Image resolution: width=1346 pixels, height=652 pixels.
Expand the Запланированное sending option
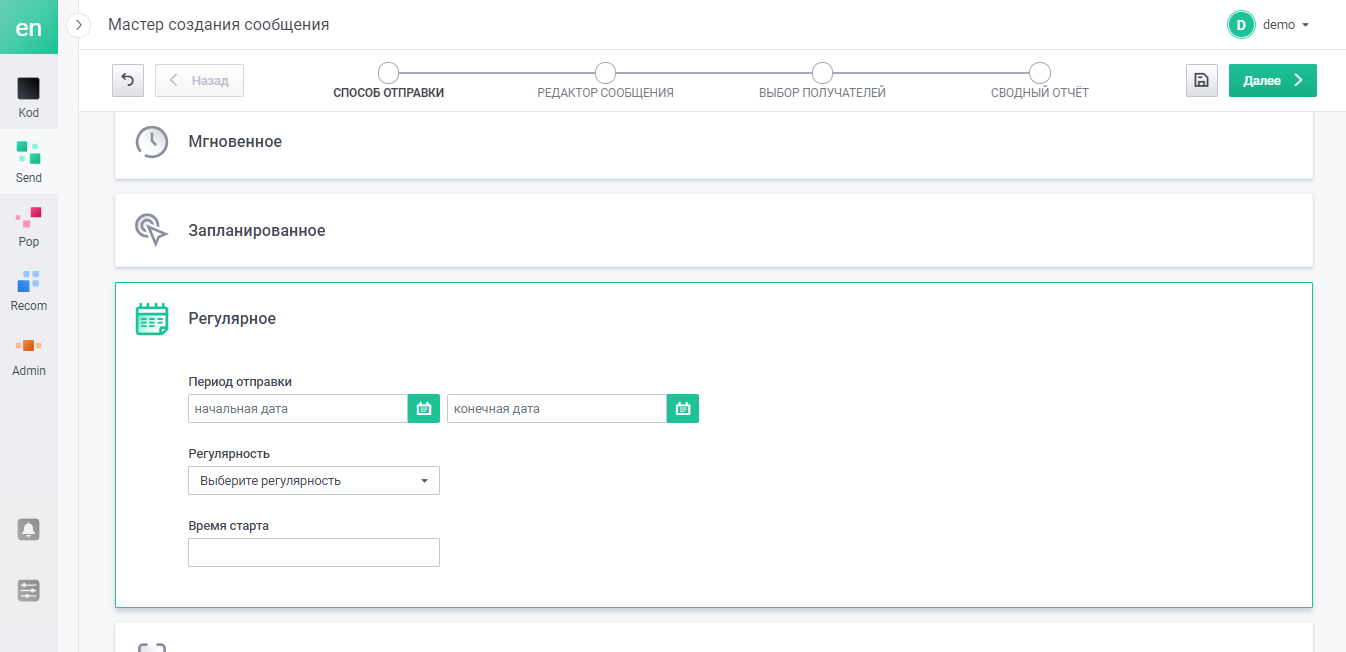pyautogui.click(x=714, y=230)
